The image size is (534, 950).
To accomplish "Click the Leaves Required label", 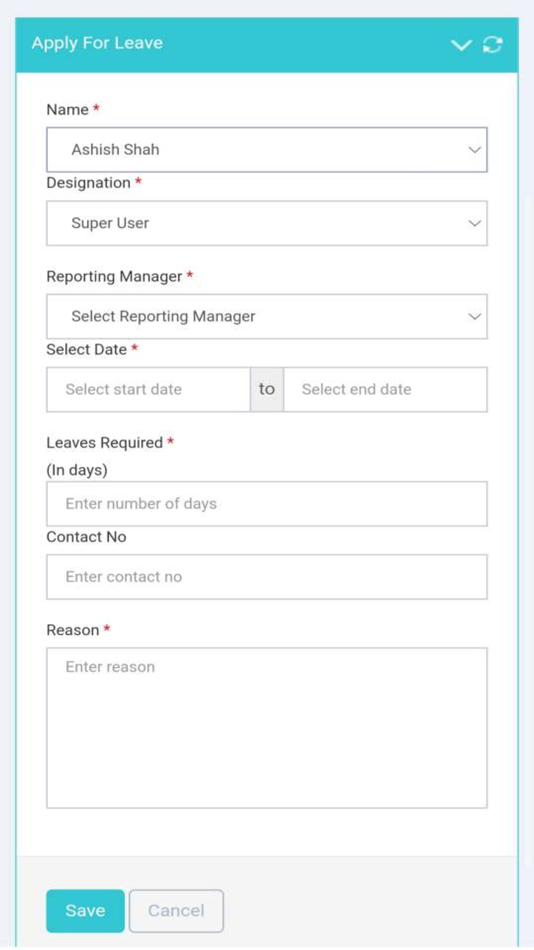I will click(x=105, y=443).
